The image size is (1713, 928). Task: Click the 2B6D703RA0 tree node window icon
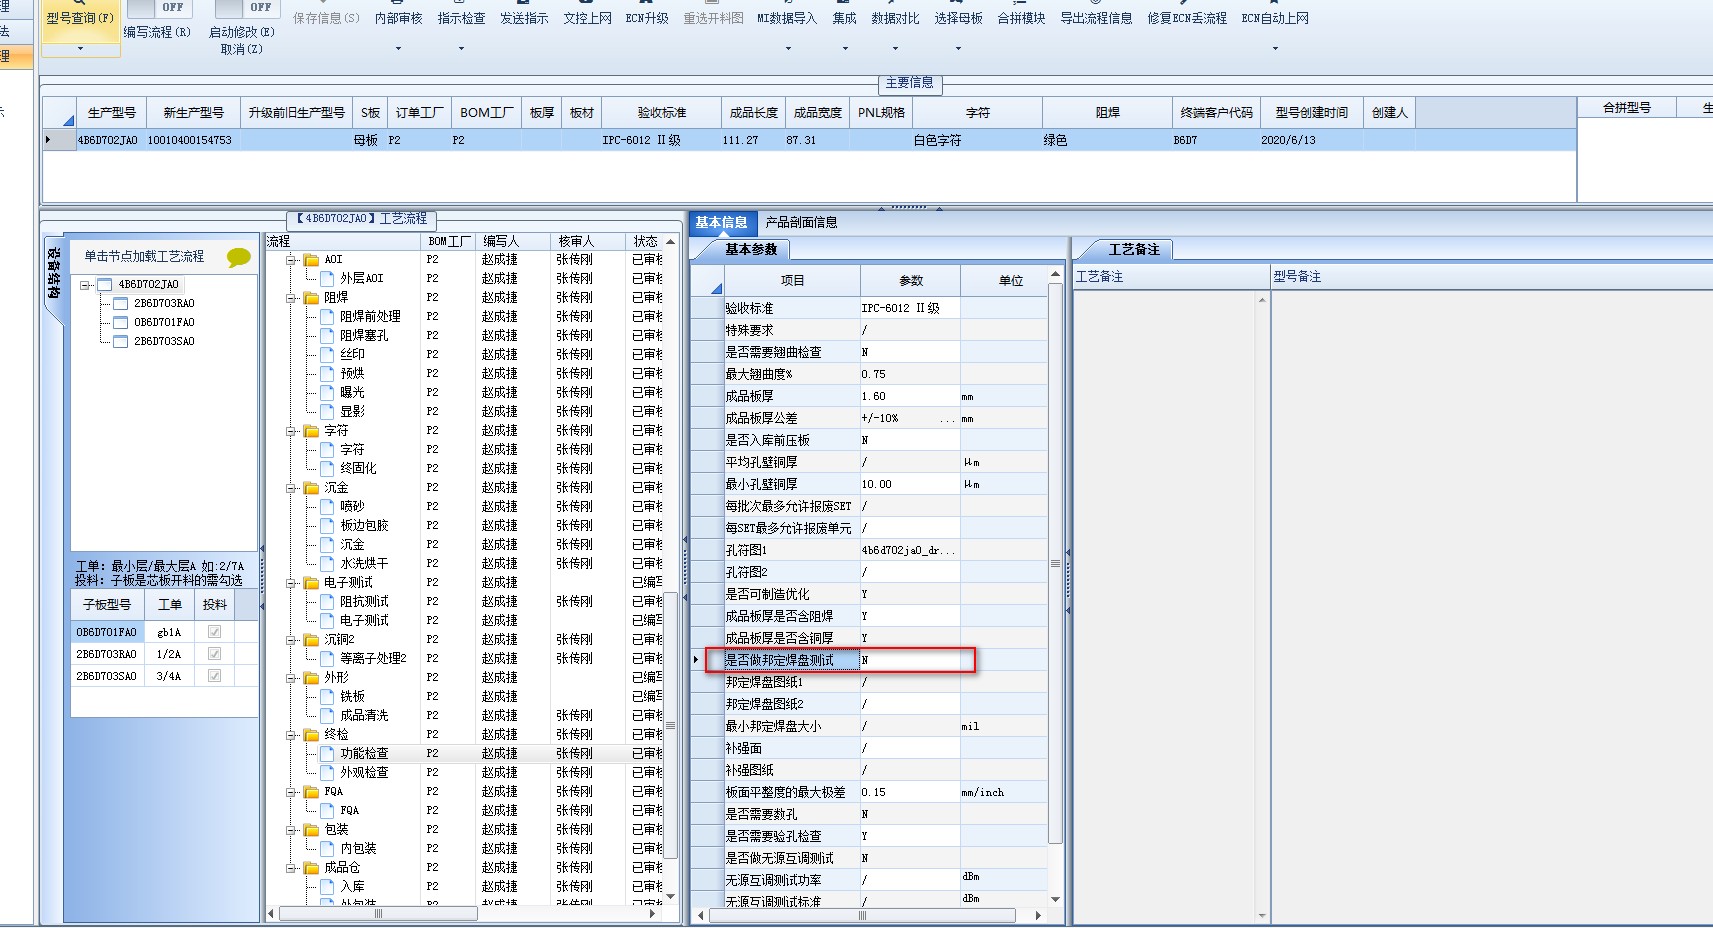pyautogui.click(x=120, y=303)
